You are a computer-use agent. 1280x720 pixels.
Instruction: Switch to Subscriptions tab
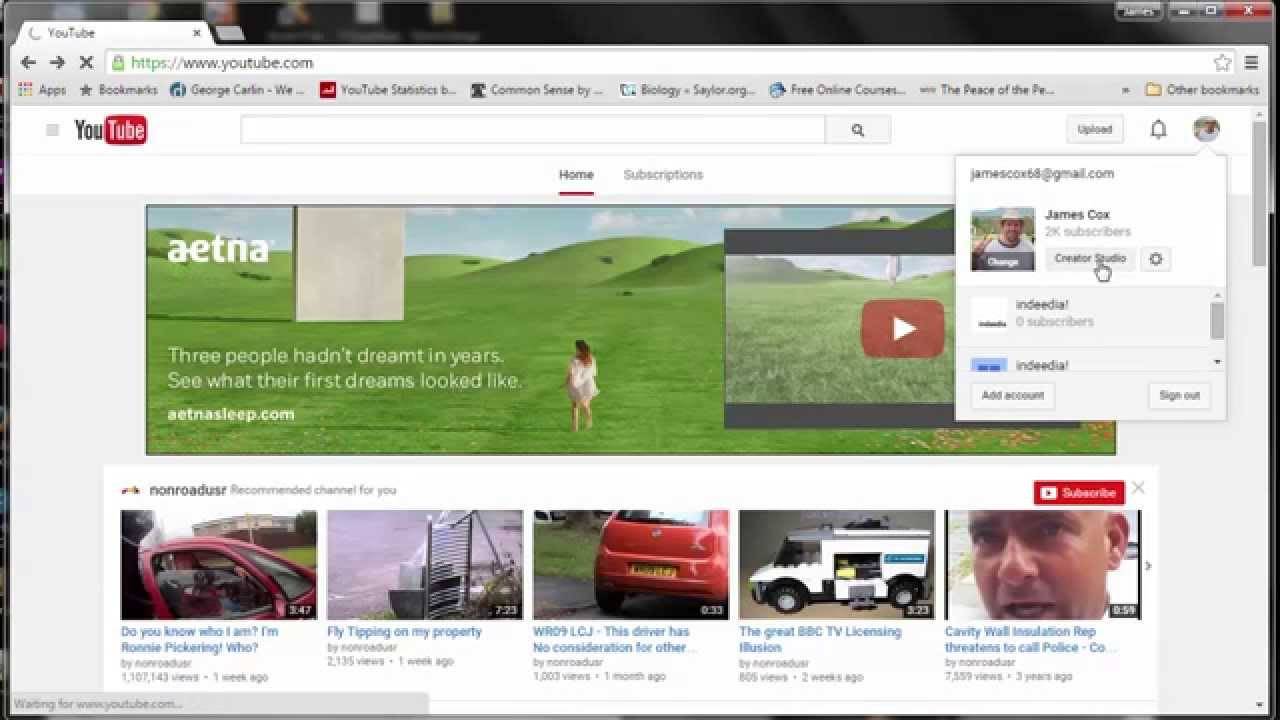663,174
